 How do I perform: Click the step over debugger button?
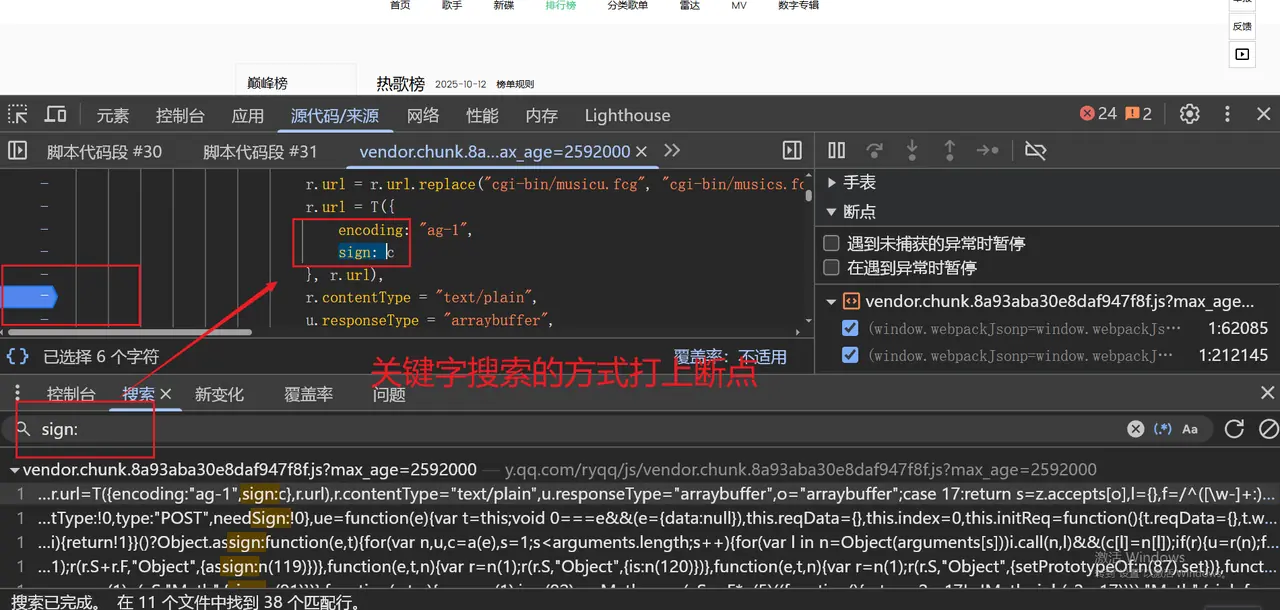click(x=875, y=151)
